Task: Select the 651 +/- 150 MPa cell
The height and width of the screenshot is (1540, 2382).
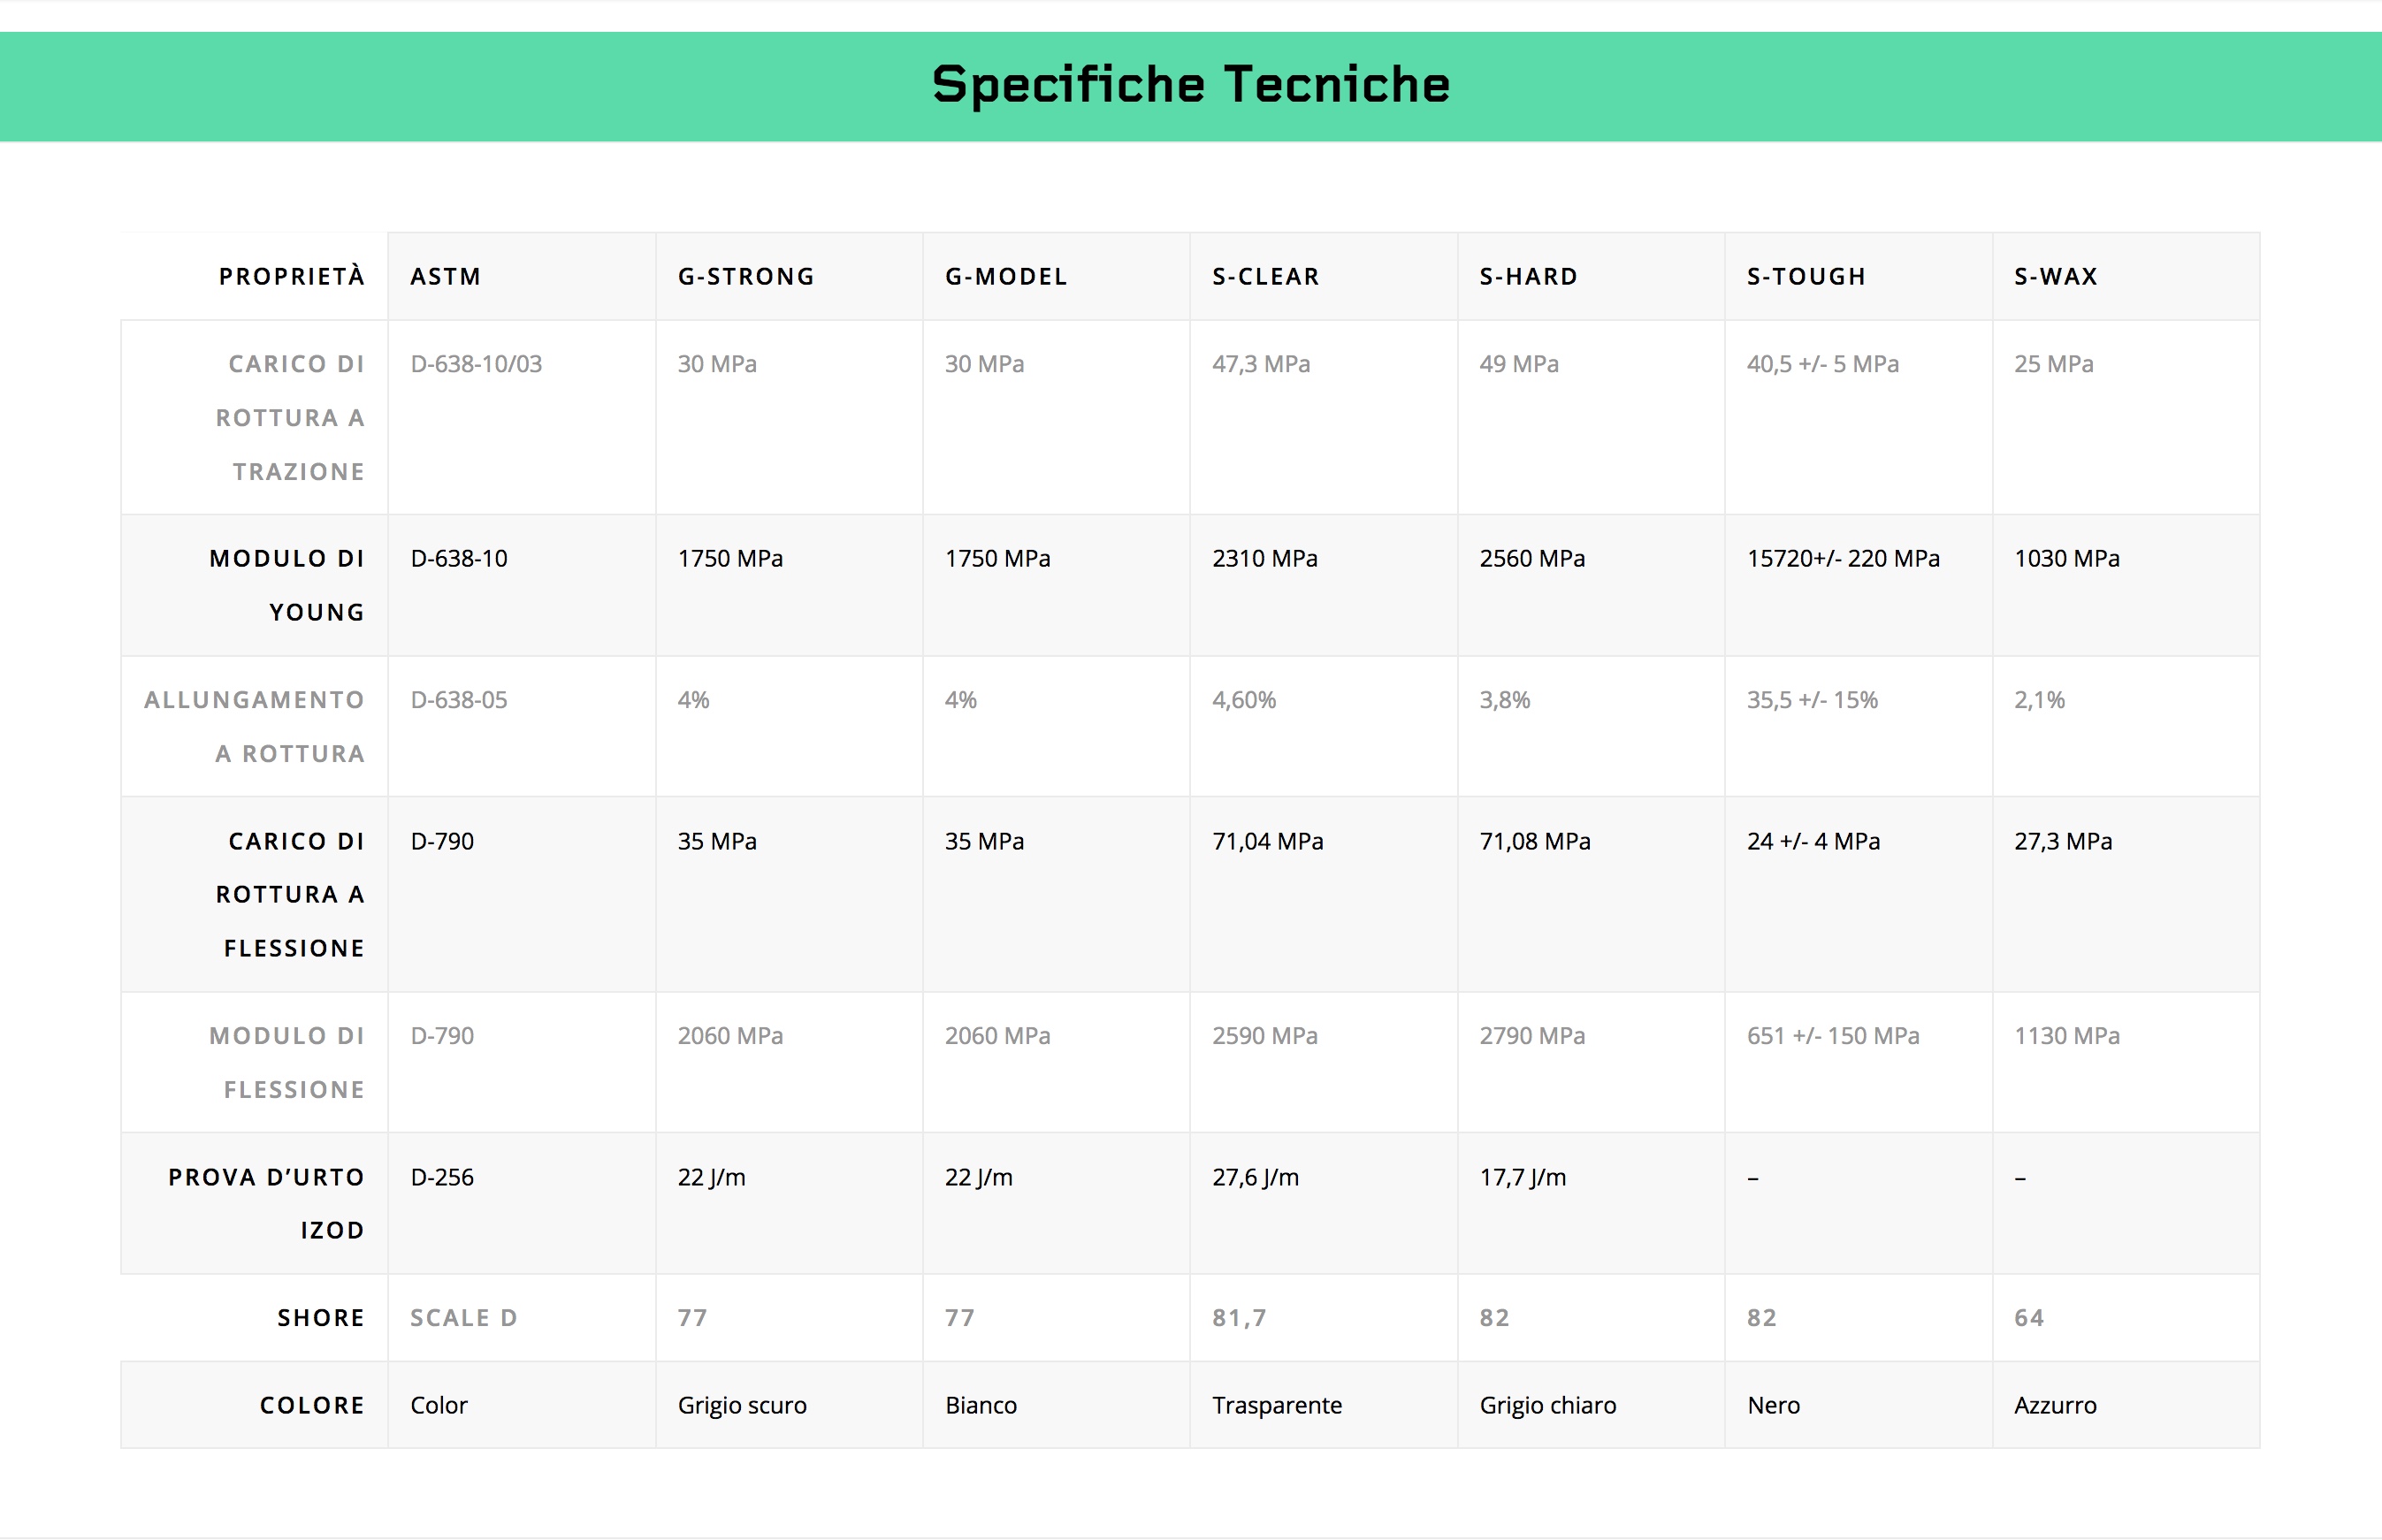Action: click(1833, 1036)
